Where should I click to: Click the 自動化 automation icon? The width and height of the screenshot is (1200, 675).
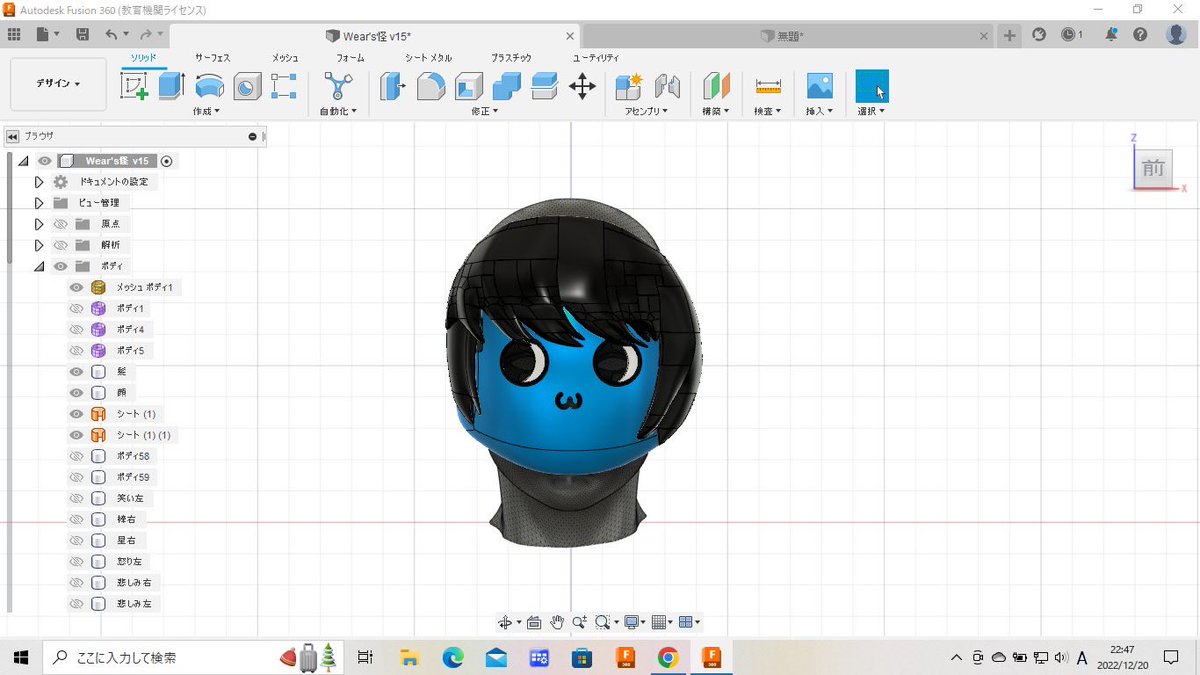339,86
